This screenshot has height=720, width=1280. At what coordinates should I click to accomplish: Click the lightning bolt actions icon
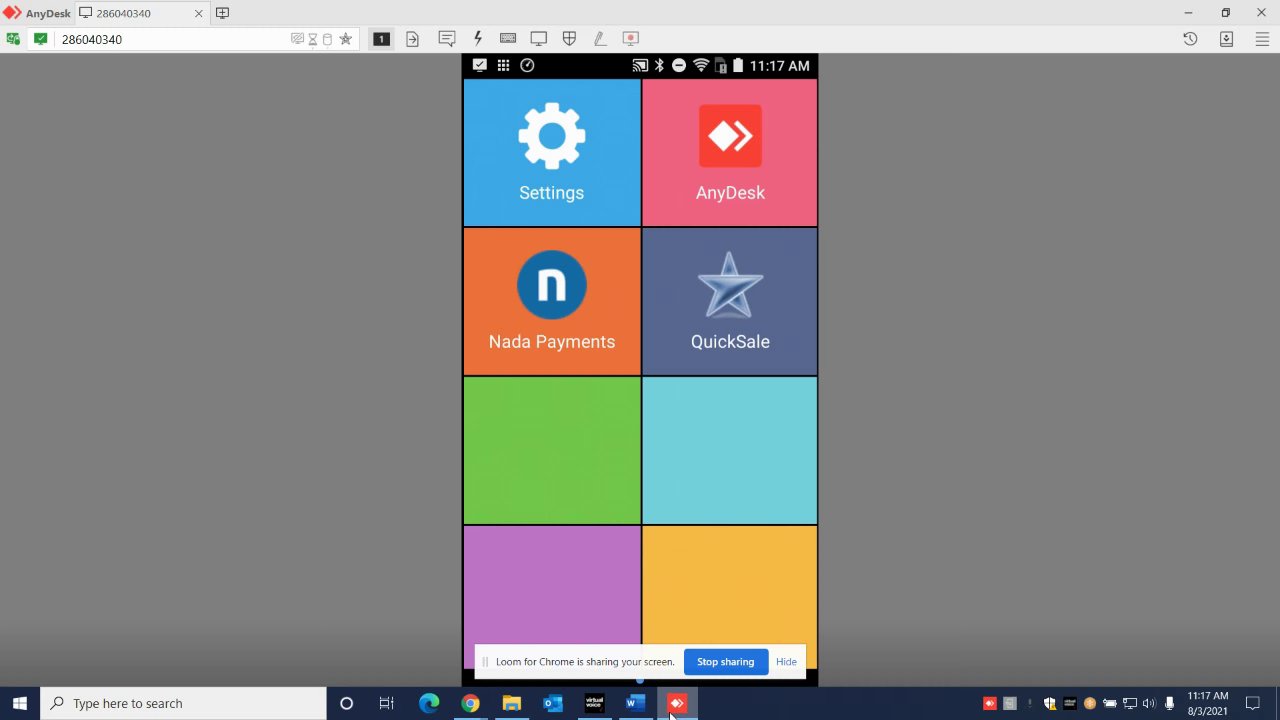pos(478,39)
